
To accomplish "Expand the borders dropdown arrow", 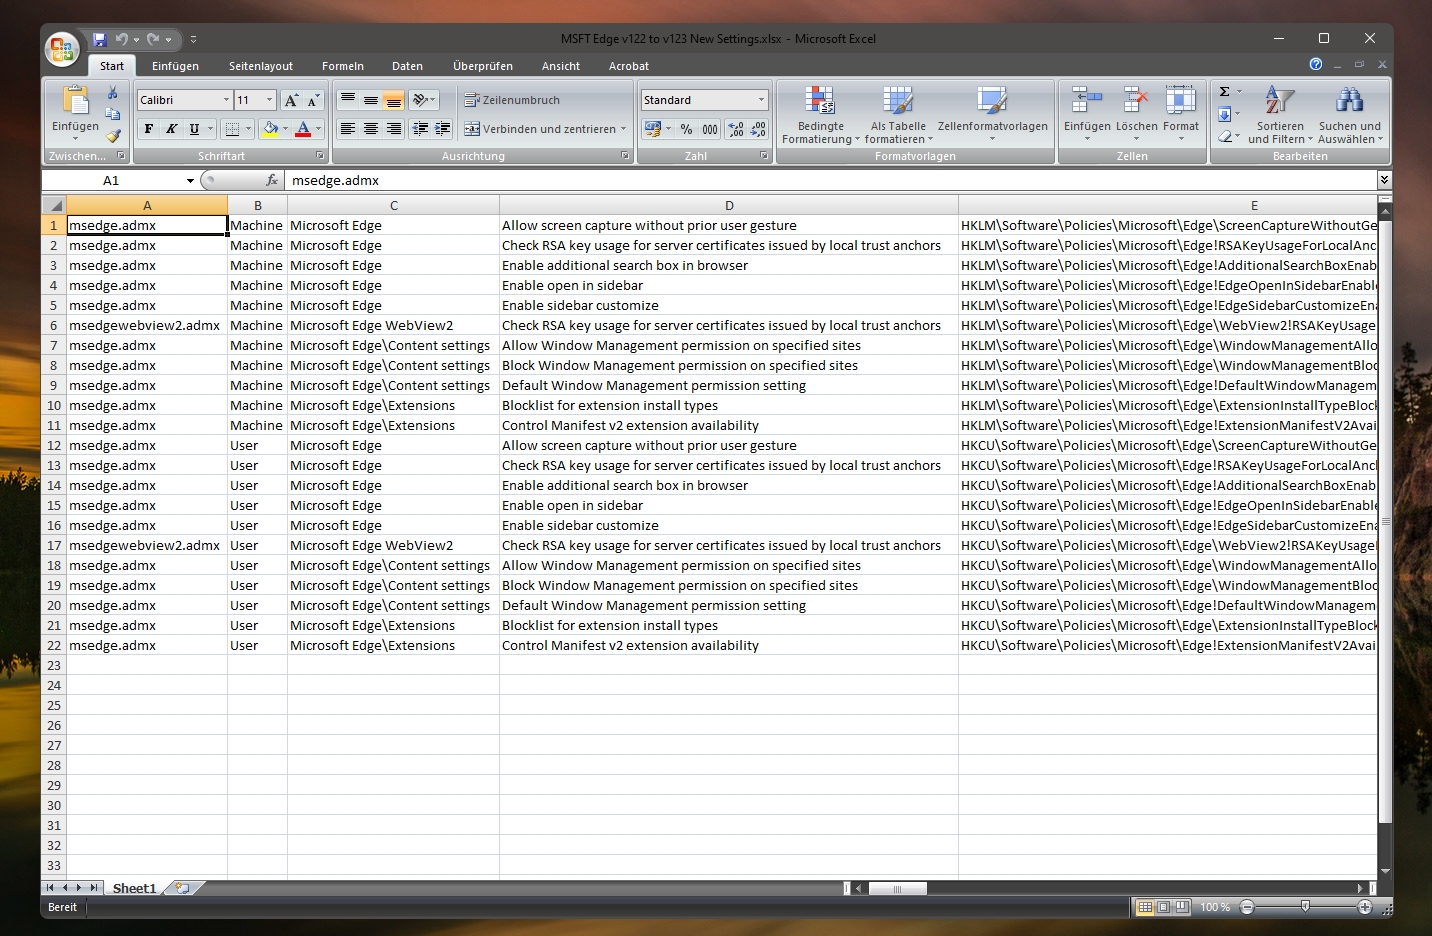I will point(248,129).
